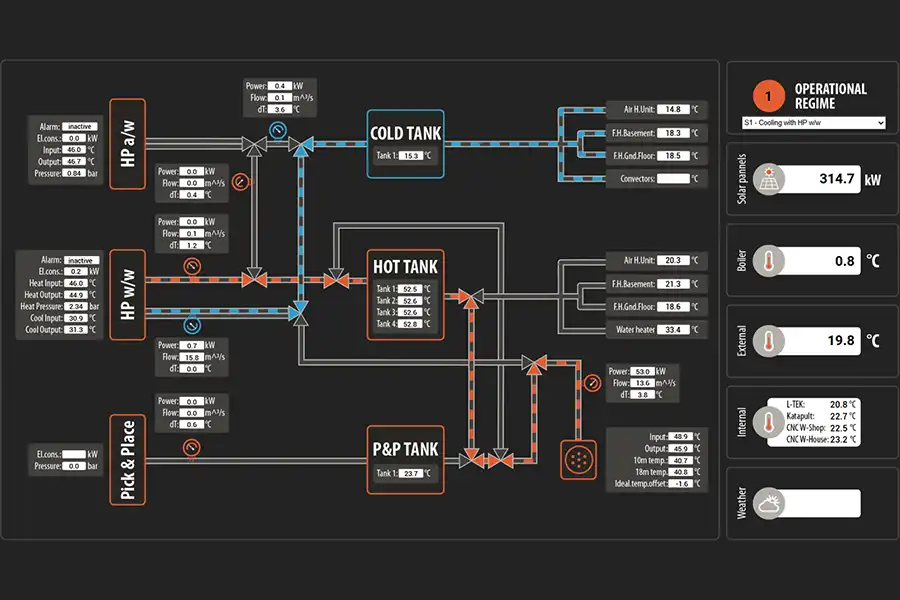Select the HP a/w heat pump block
Screen dimensions: 900x600
pyautogui.click(x=127, y=144)
